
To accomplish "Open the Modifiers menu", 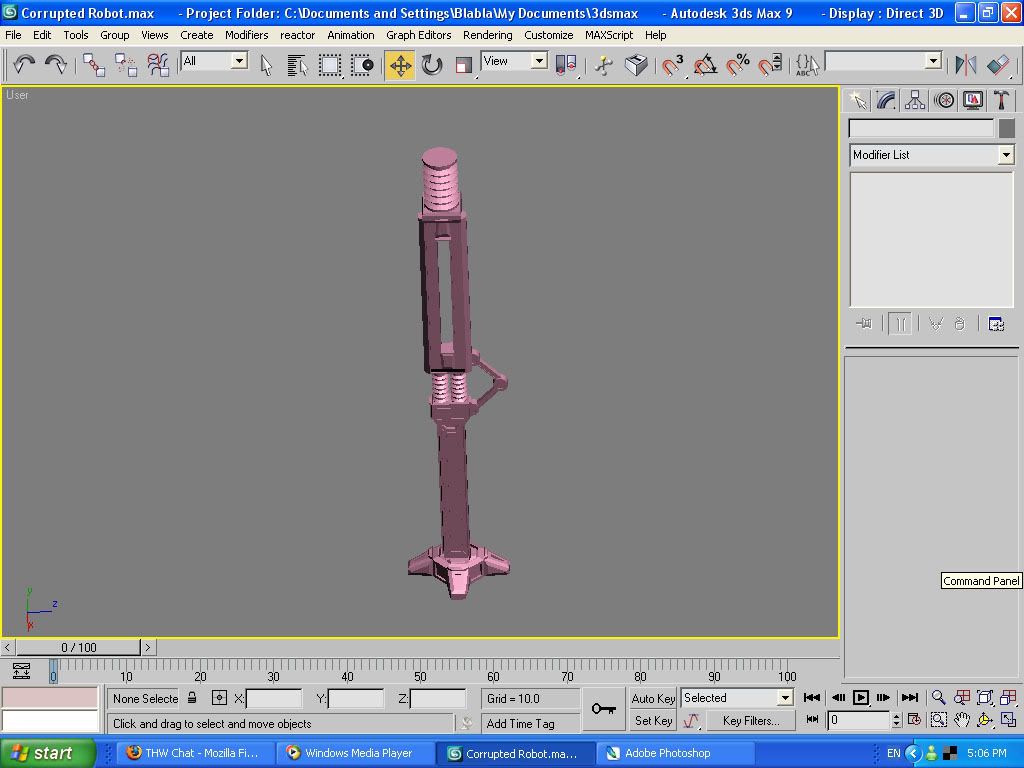I will click(x=246, y=35).
